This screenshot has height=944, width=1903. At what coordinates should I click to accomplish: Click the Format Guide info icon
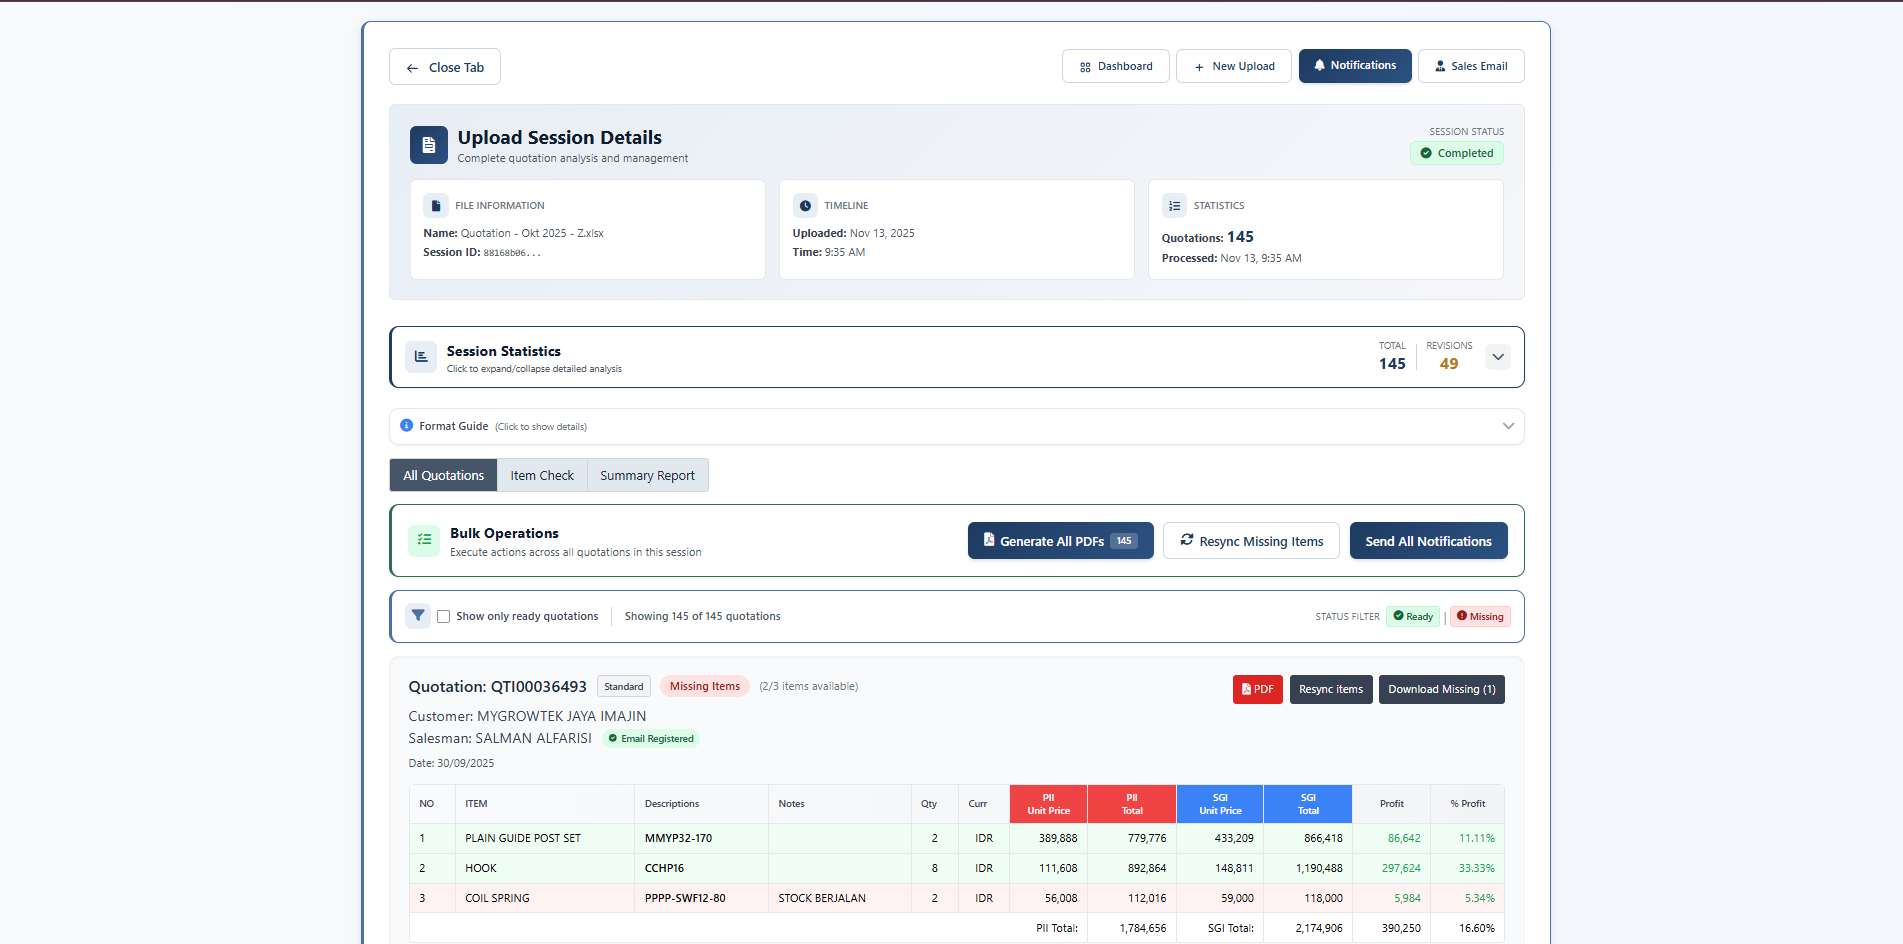click(x=407, y=426)
